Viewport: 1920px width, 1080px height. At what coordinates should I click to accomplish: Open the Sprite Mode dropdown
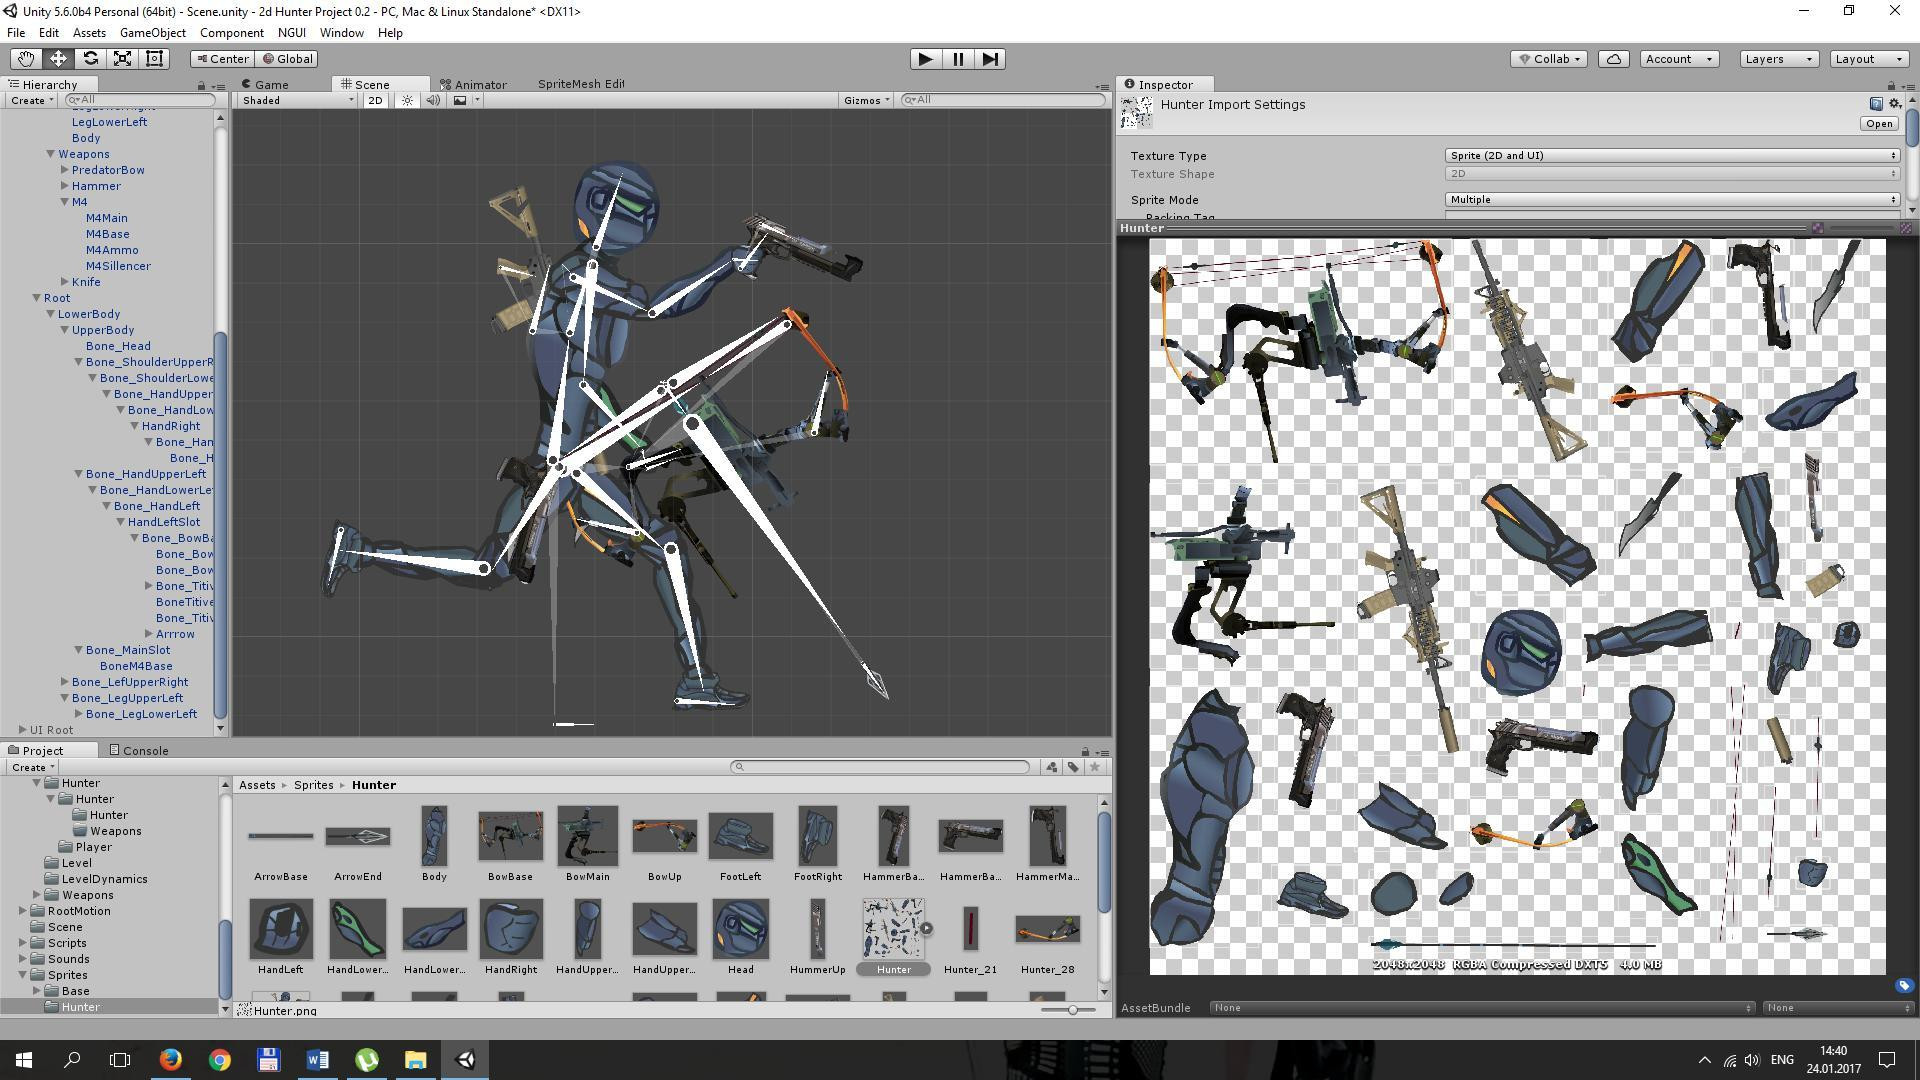coord(1672,200)
